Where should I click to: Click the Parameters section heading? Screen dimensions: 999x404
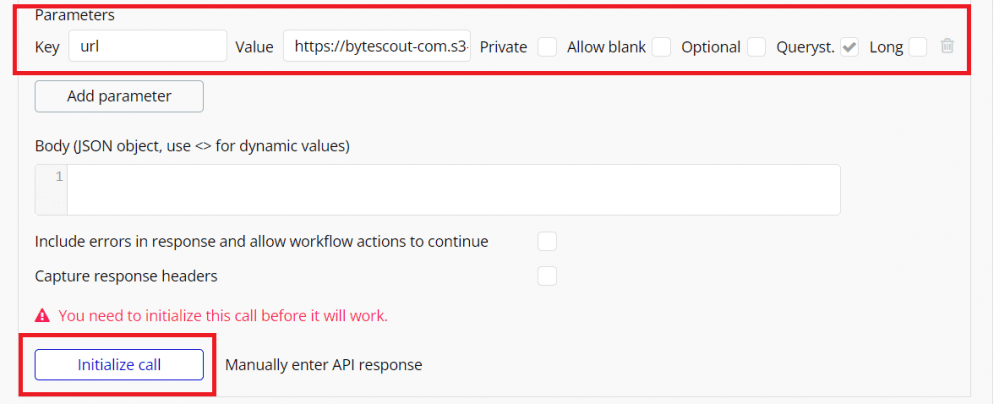74,17
